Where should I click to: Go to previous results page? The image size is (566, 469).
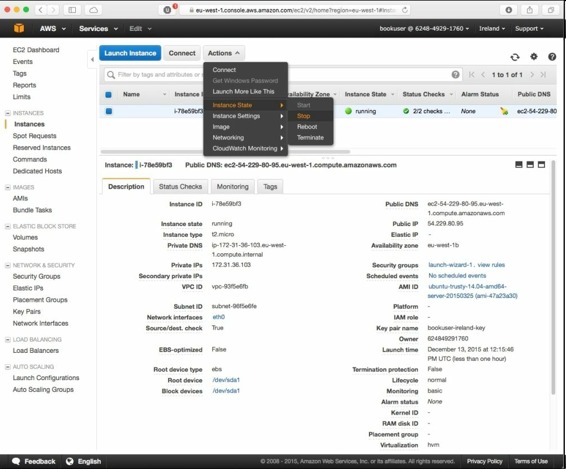[483, 74]
